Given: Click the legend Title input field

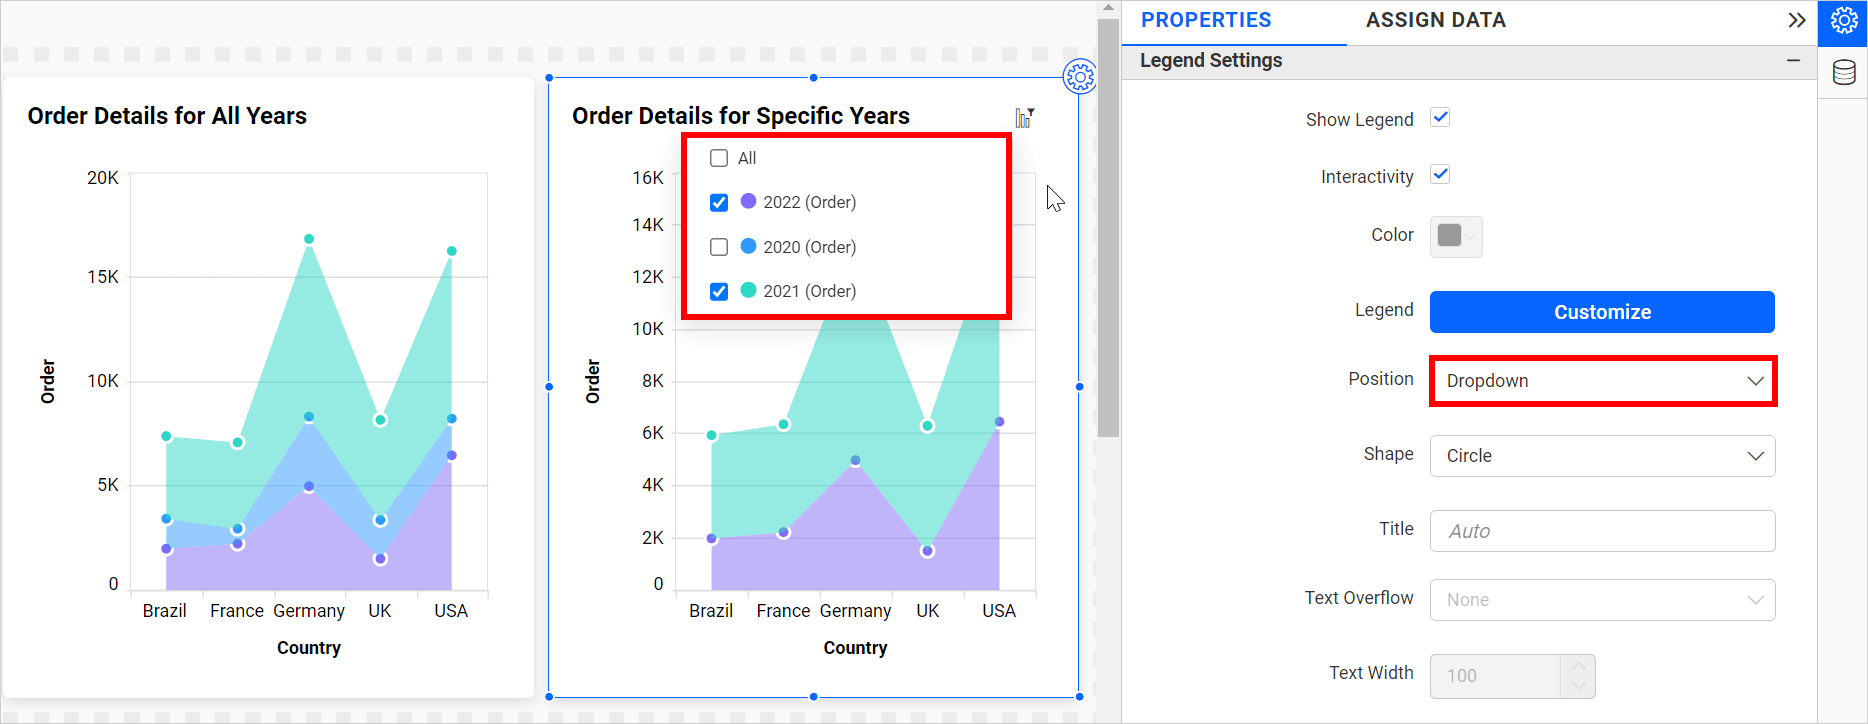Looking at the screenshot, I should click(1602, 531).
